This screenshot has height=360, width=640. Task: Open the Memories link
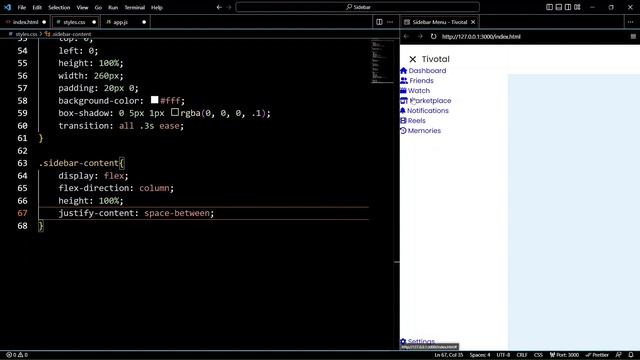click(x=424, y=131)
